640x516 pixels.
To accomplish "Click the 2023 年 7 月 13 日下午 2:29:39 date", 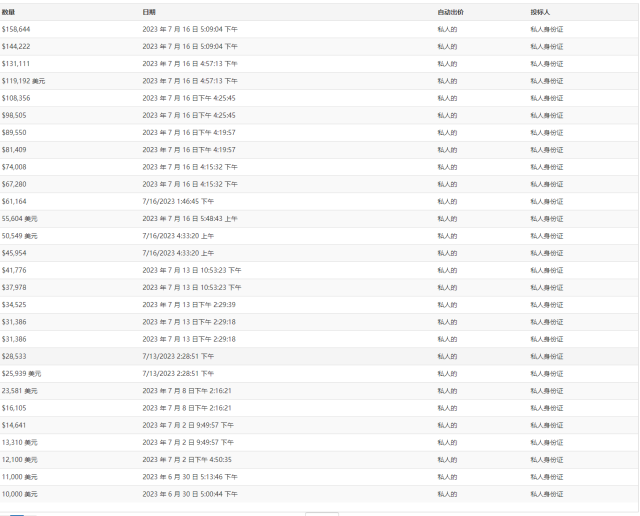I will [x=189, y=304].
